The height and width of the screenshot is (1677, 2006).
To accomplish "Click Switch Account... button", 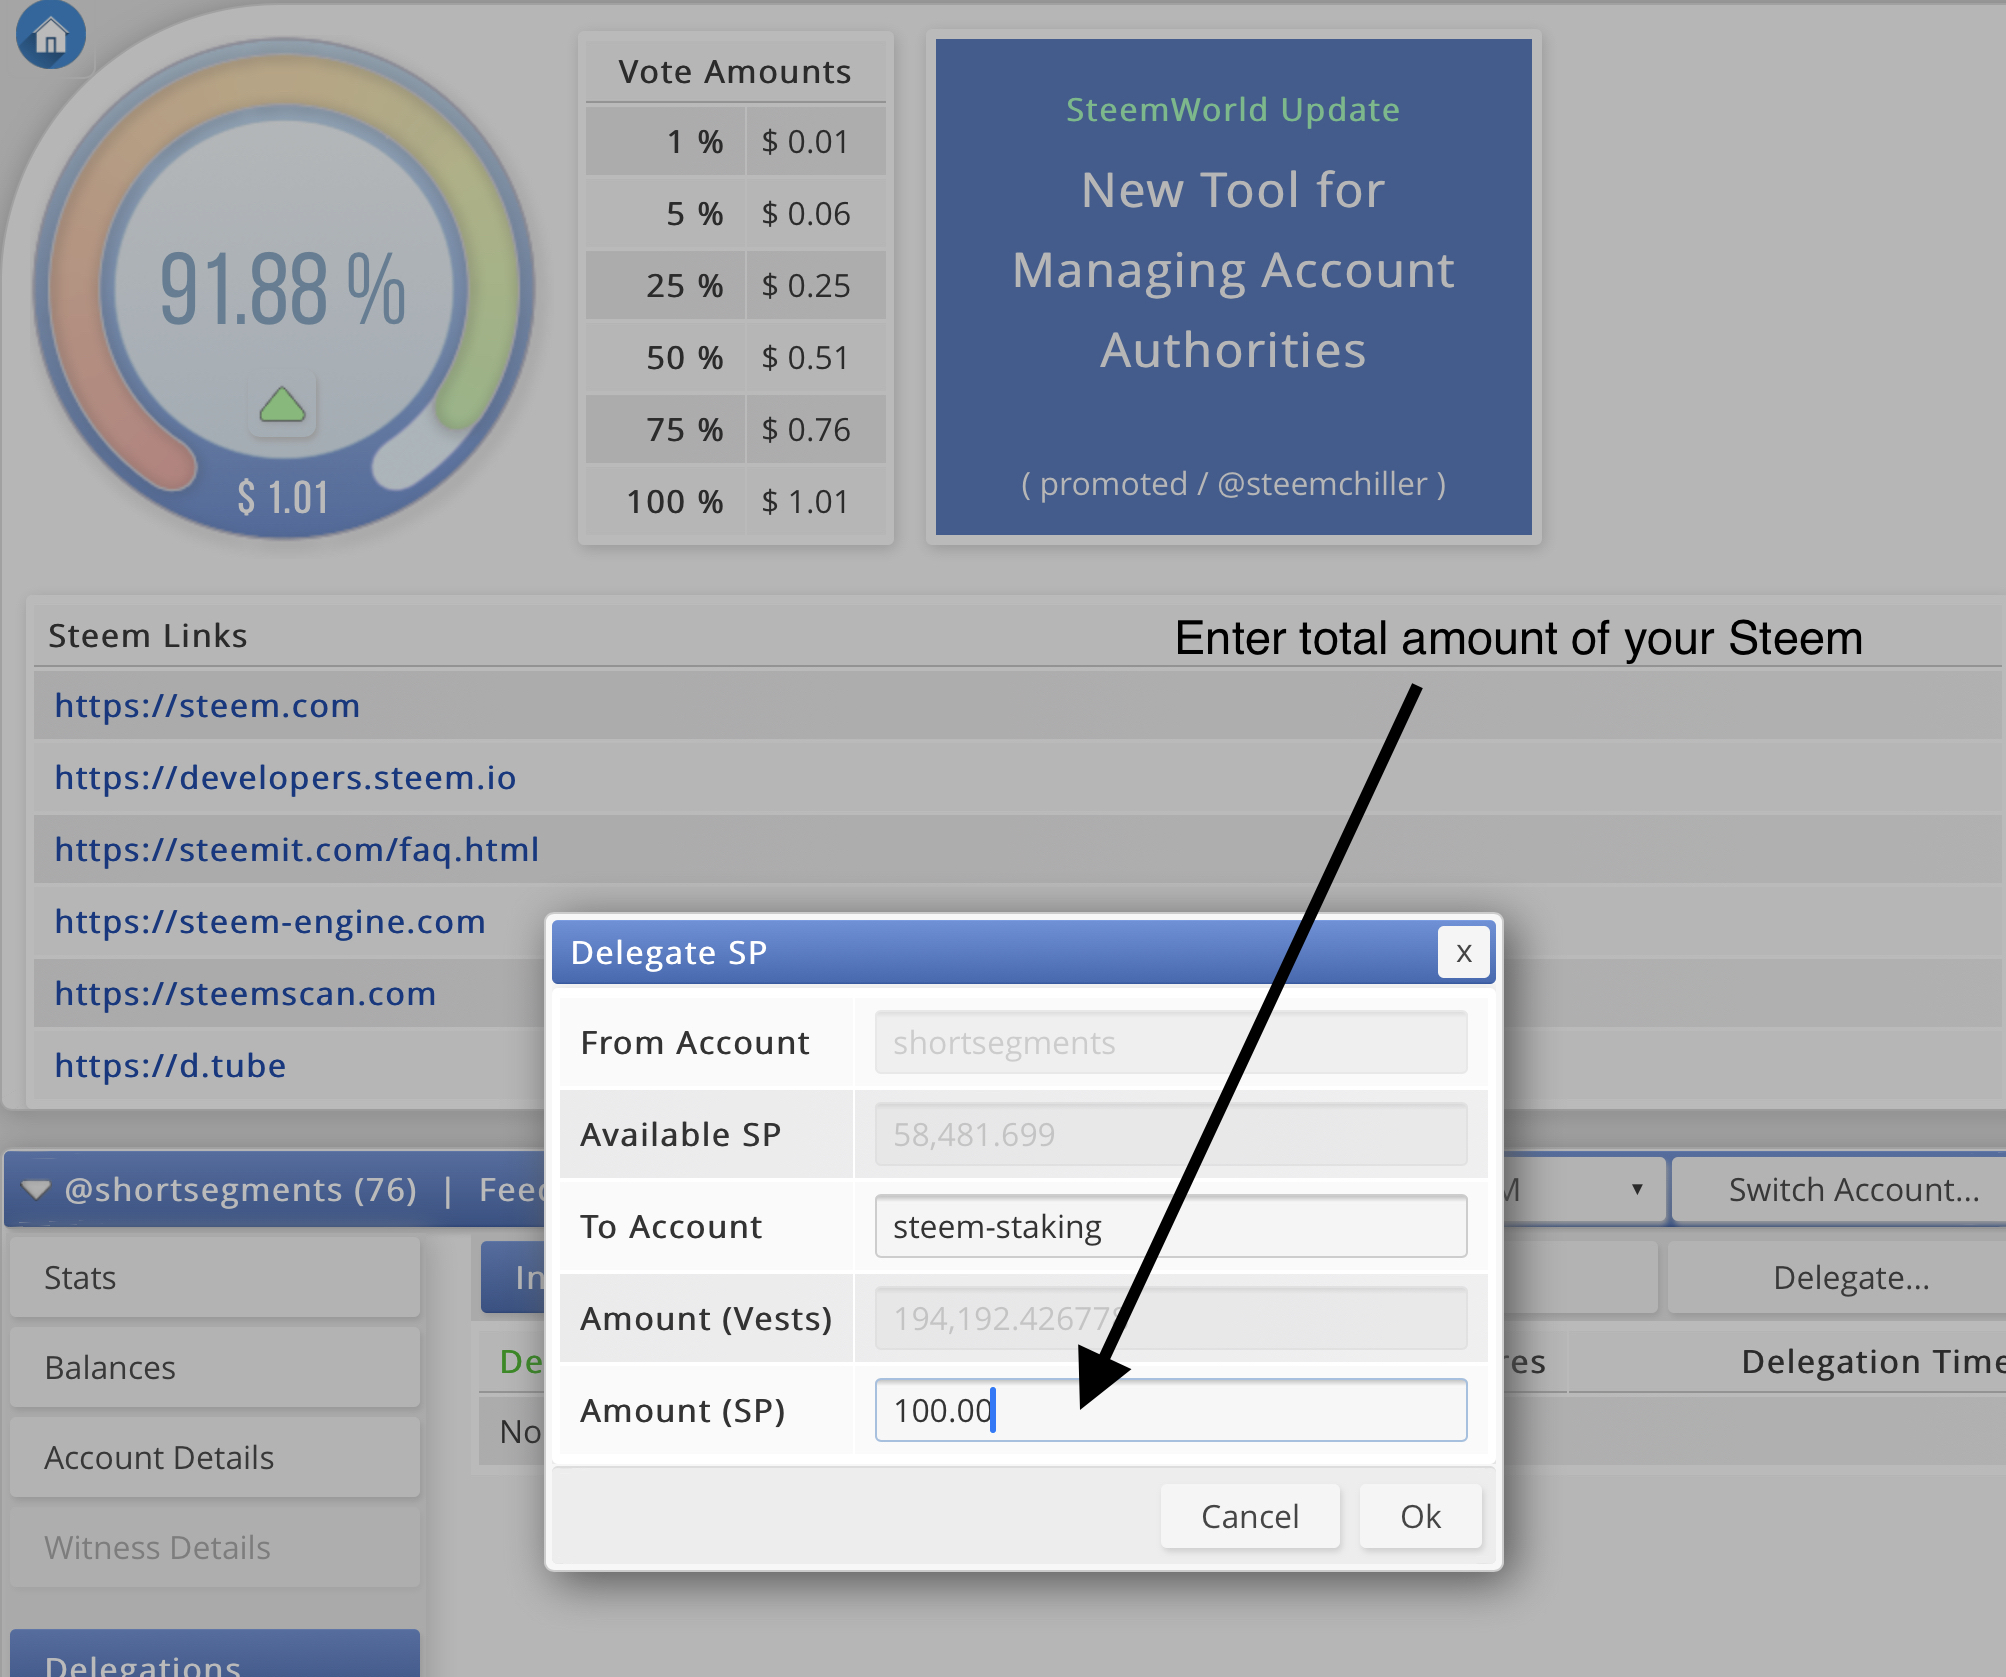I will coord(1853,1189).
